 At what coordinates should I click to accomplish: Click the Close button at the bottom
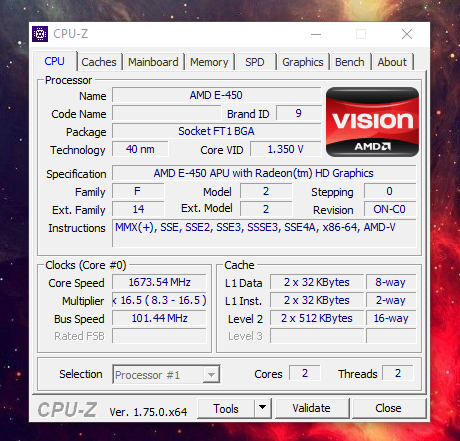coord(388,408)
